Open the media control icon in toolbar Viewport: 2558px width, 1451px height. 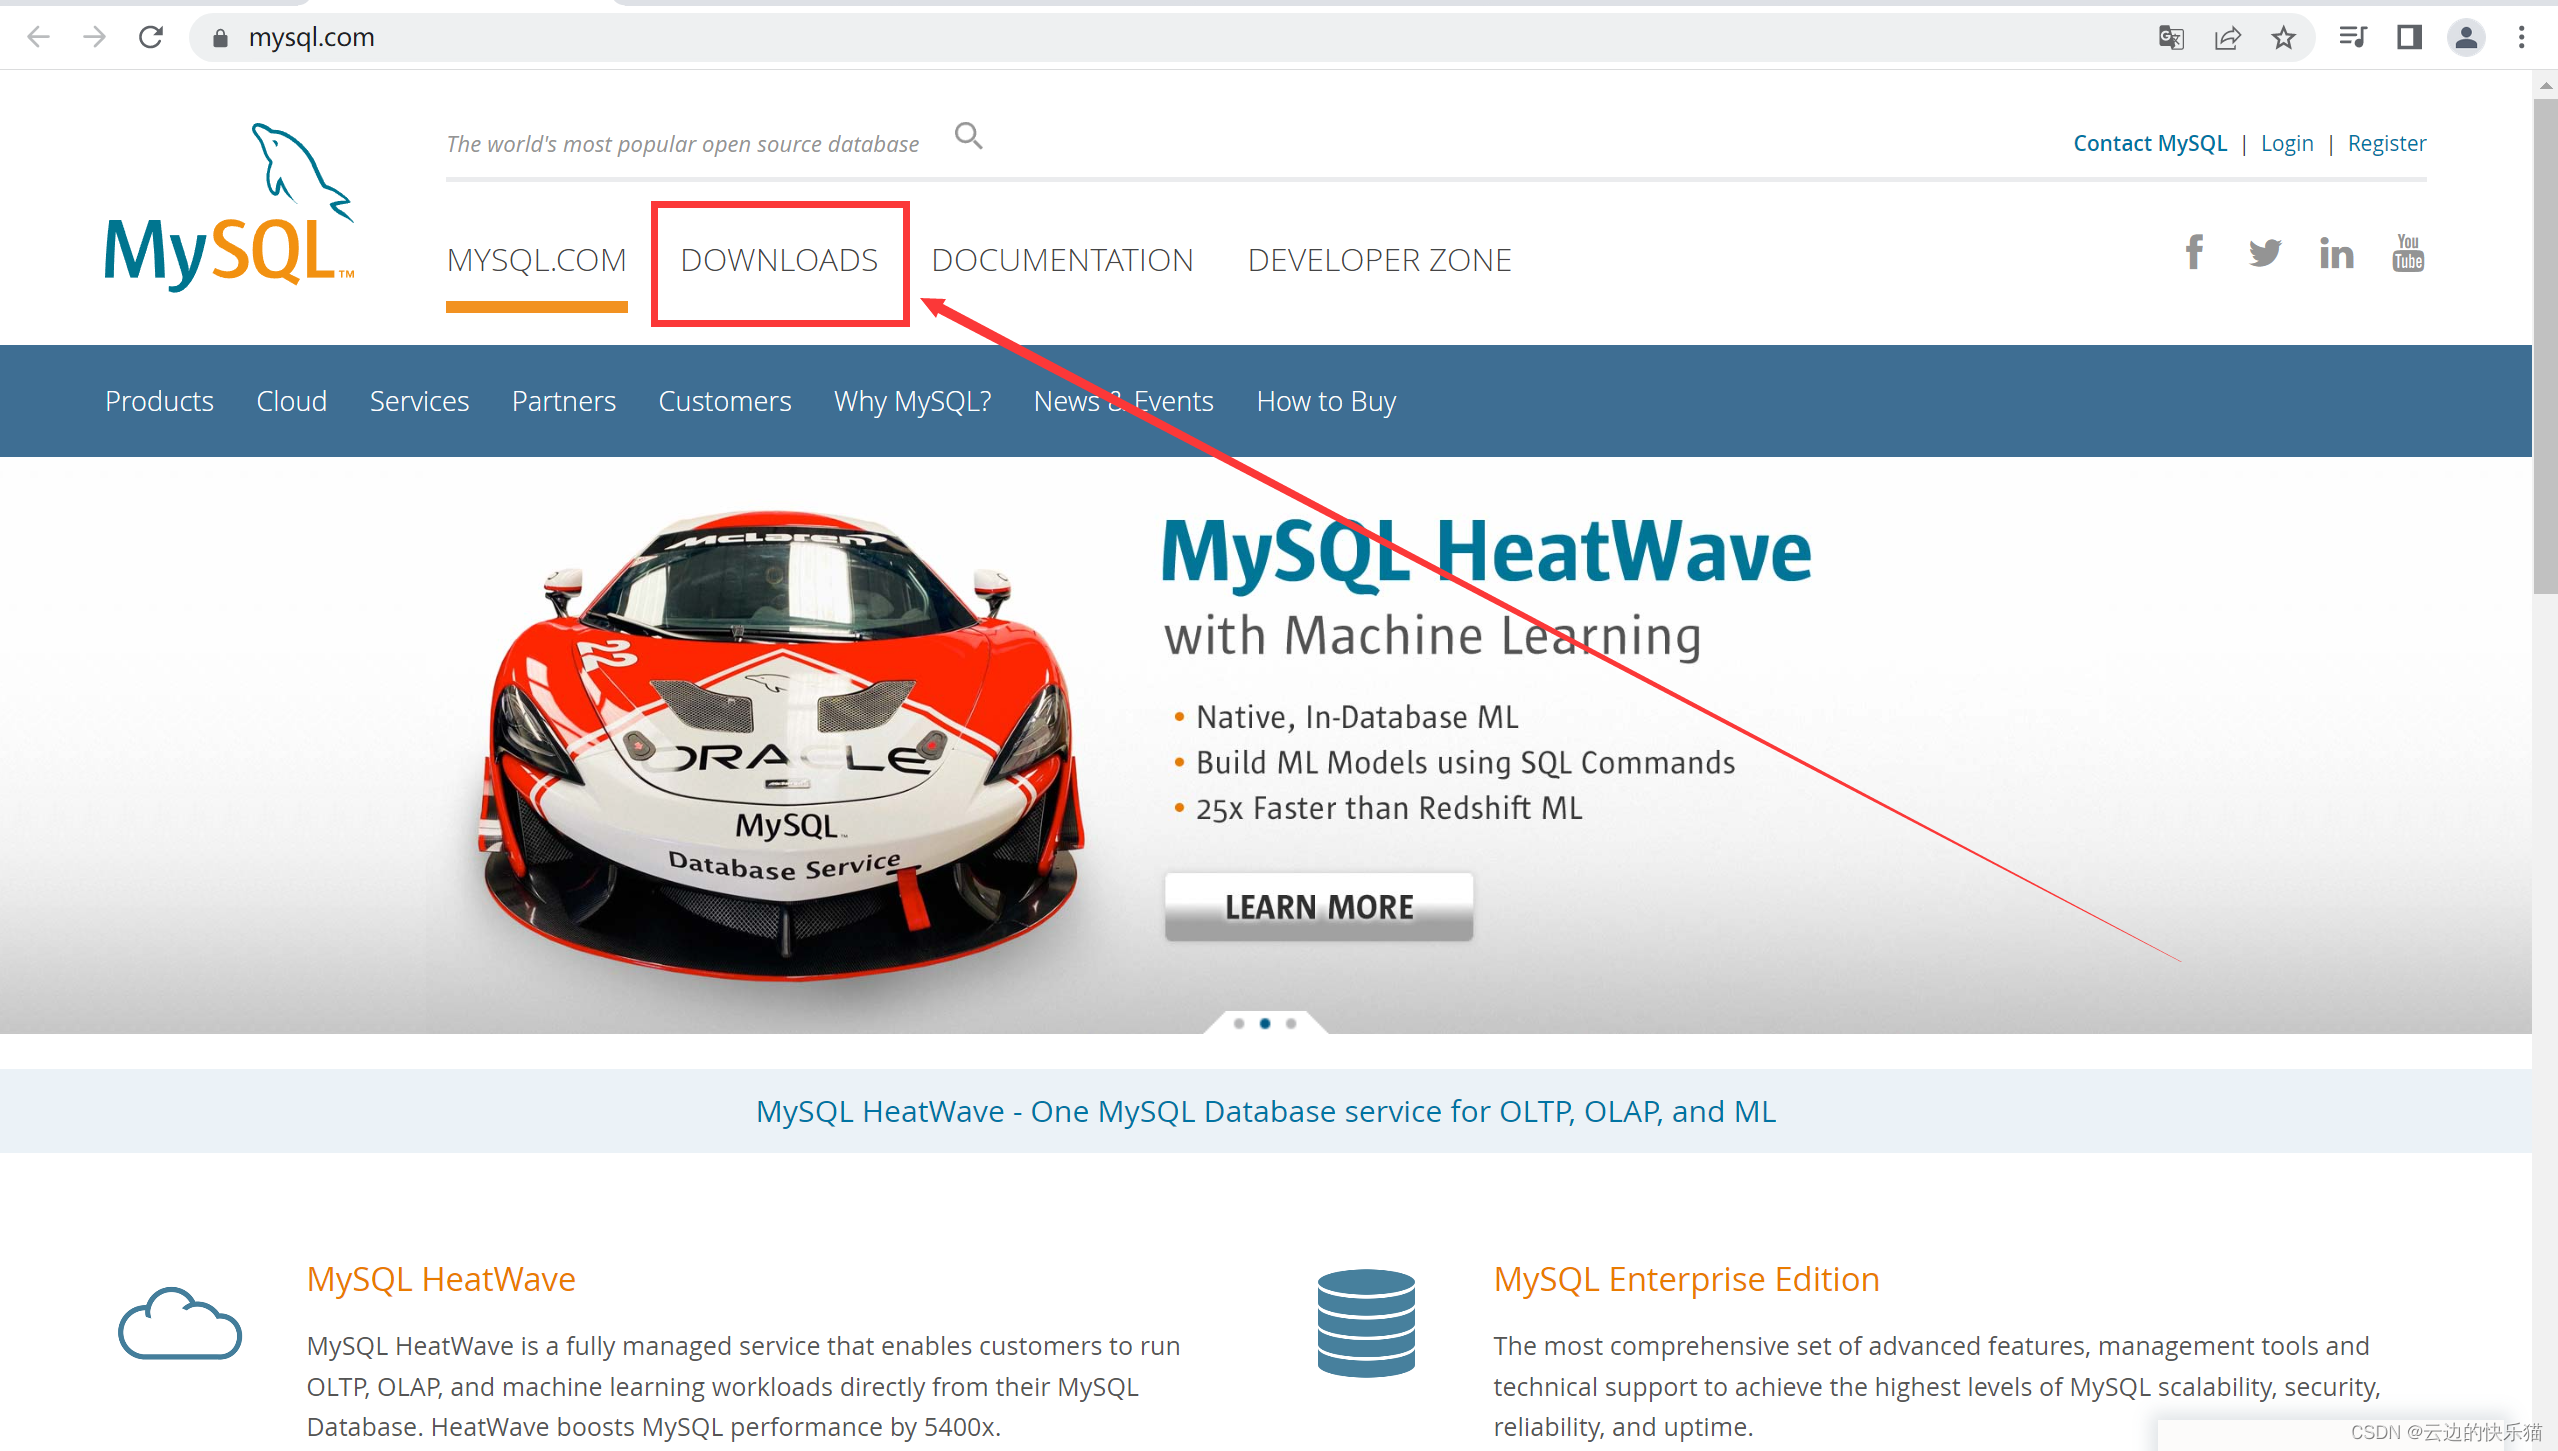pyautogui.click(x=2353, y=37)
